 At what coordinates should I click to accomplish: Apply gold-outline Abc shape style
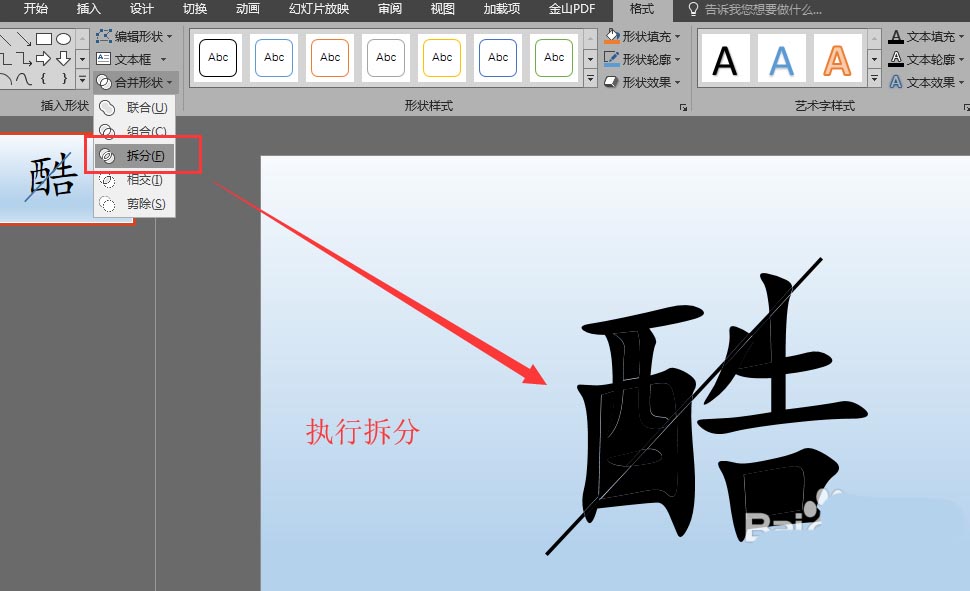(442, 58)
